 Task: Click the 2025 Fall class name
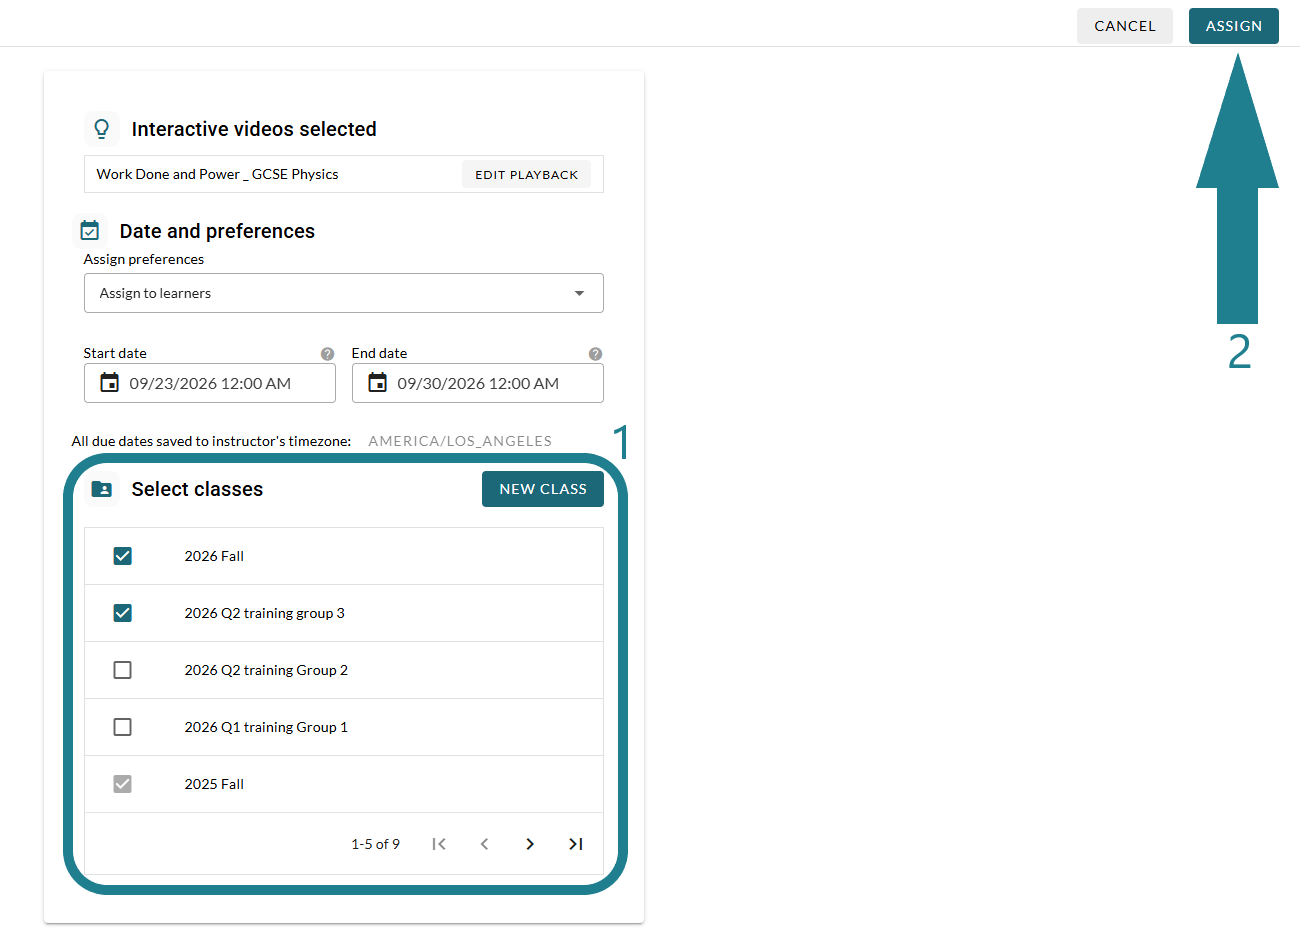[x=214, y=784]
